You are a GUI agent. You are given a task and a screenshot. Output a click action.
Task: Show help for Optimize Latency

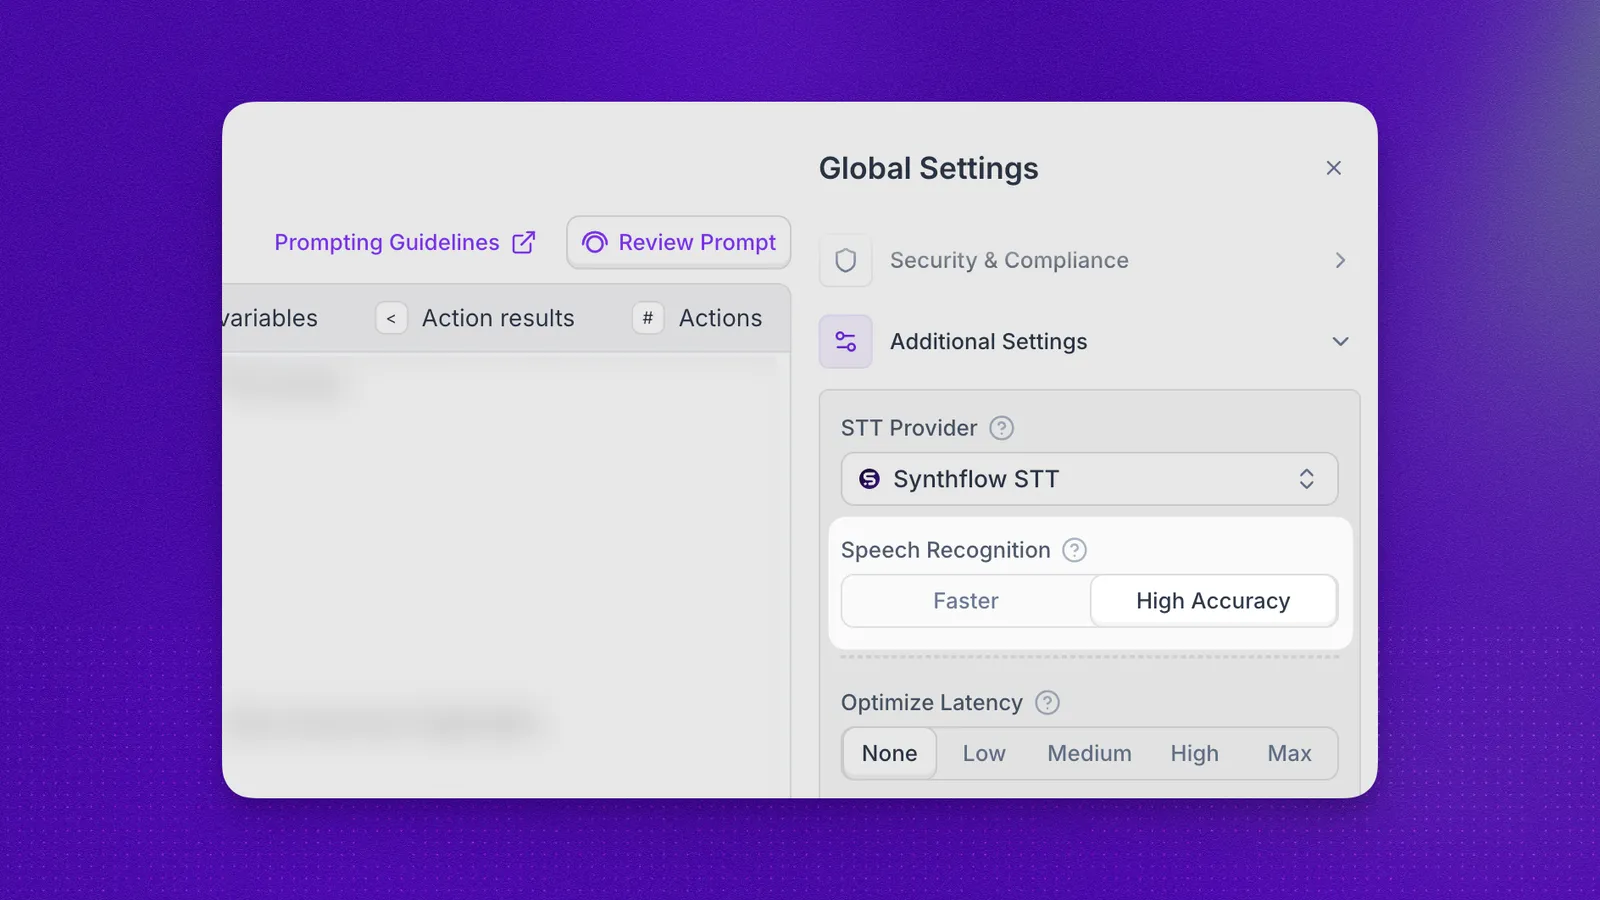click(x=1047, y=703)
